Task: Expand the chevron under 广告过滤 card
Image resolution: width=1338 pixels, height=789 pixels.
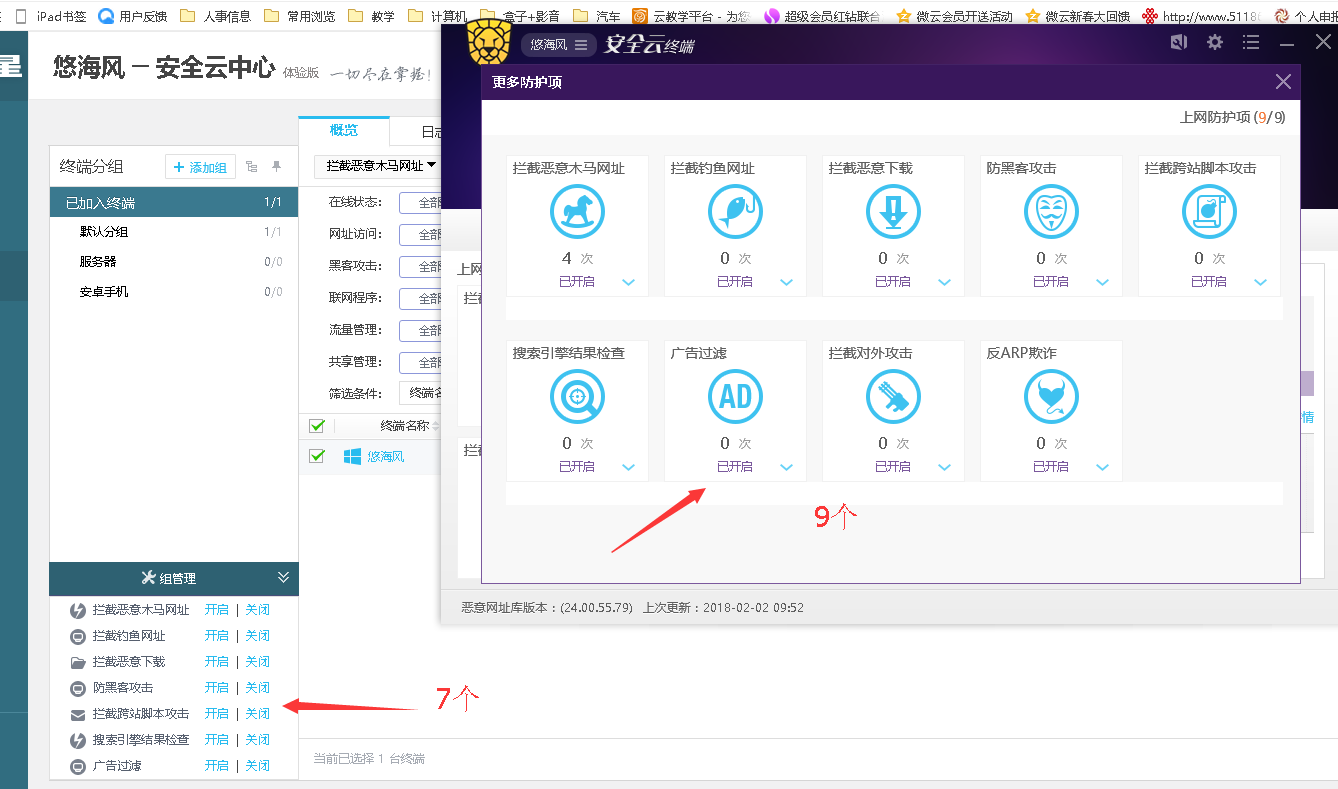Action: [x=786, y=467]
